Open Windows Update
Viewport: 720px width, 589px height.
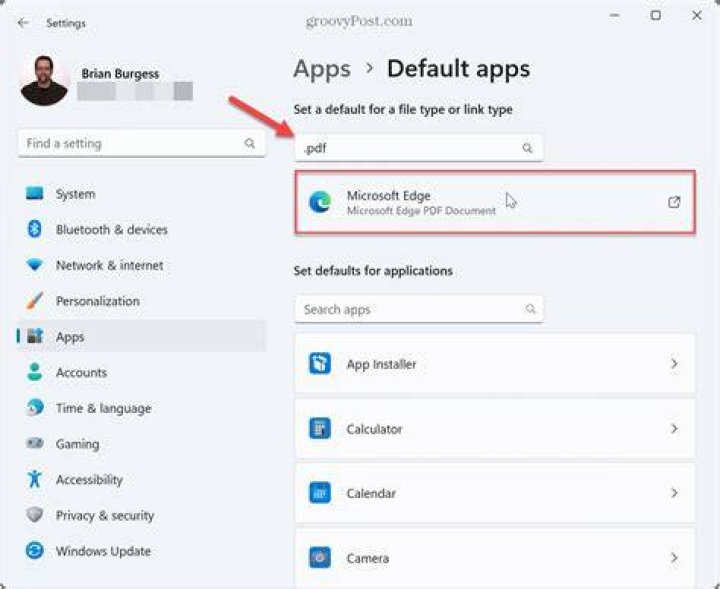(x=141, y=551)
